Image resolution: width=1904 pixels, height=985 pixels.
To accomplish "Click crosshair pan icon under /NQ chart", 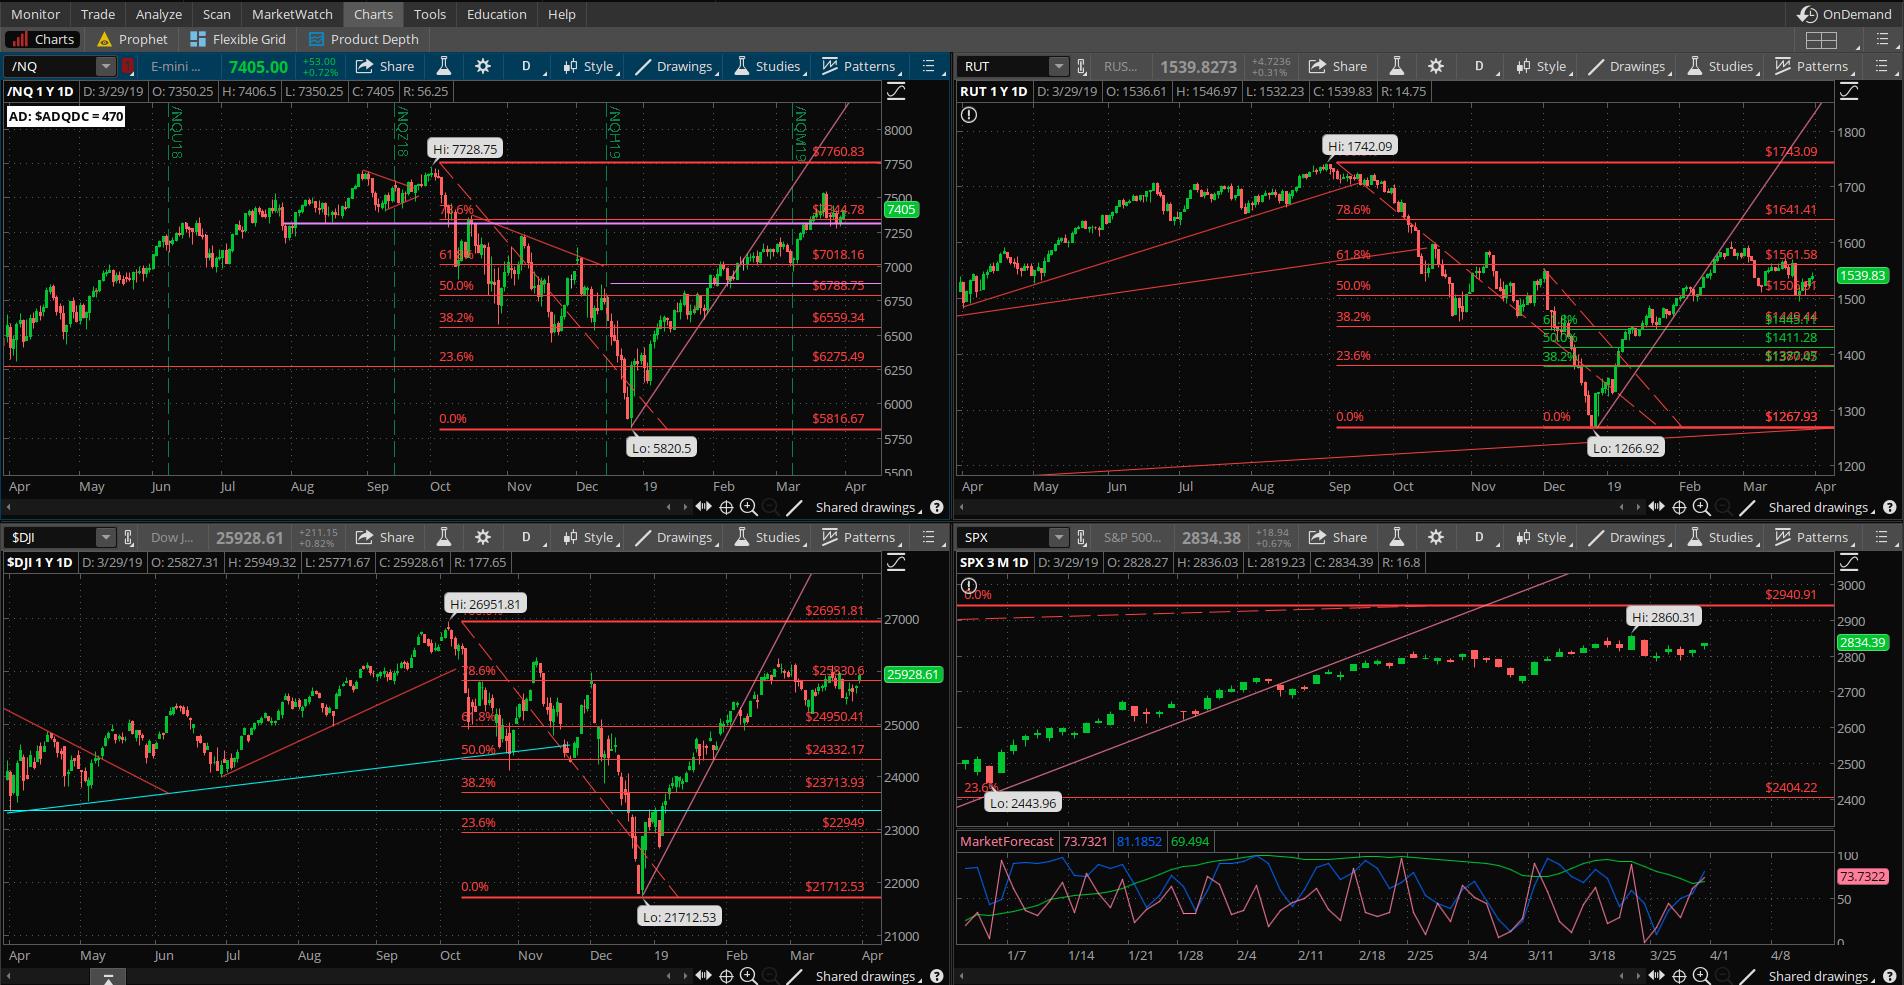I will click(726, 507).
